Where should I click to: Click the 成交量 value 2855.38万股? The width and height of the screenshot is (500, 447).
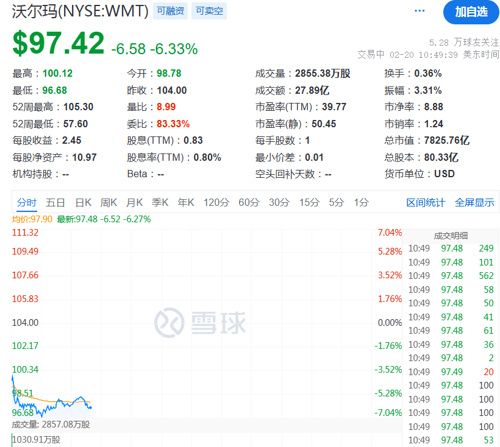[x=322, y=73]
